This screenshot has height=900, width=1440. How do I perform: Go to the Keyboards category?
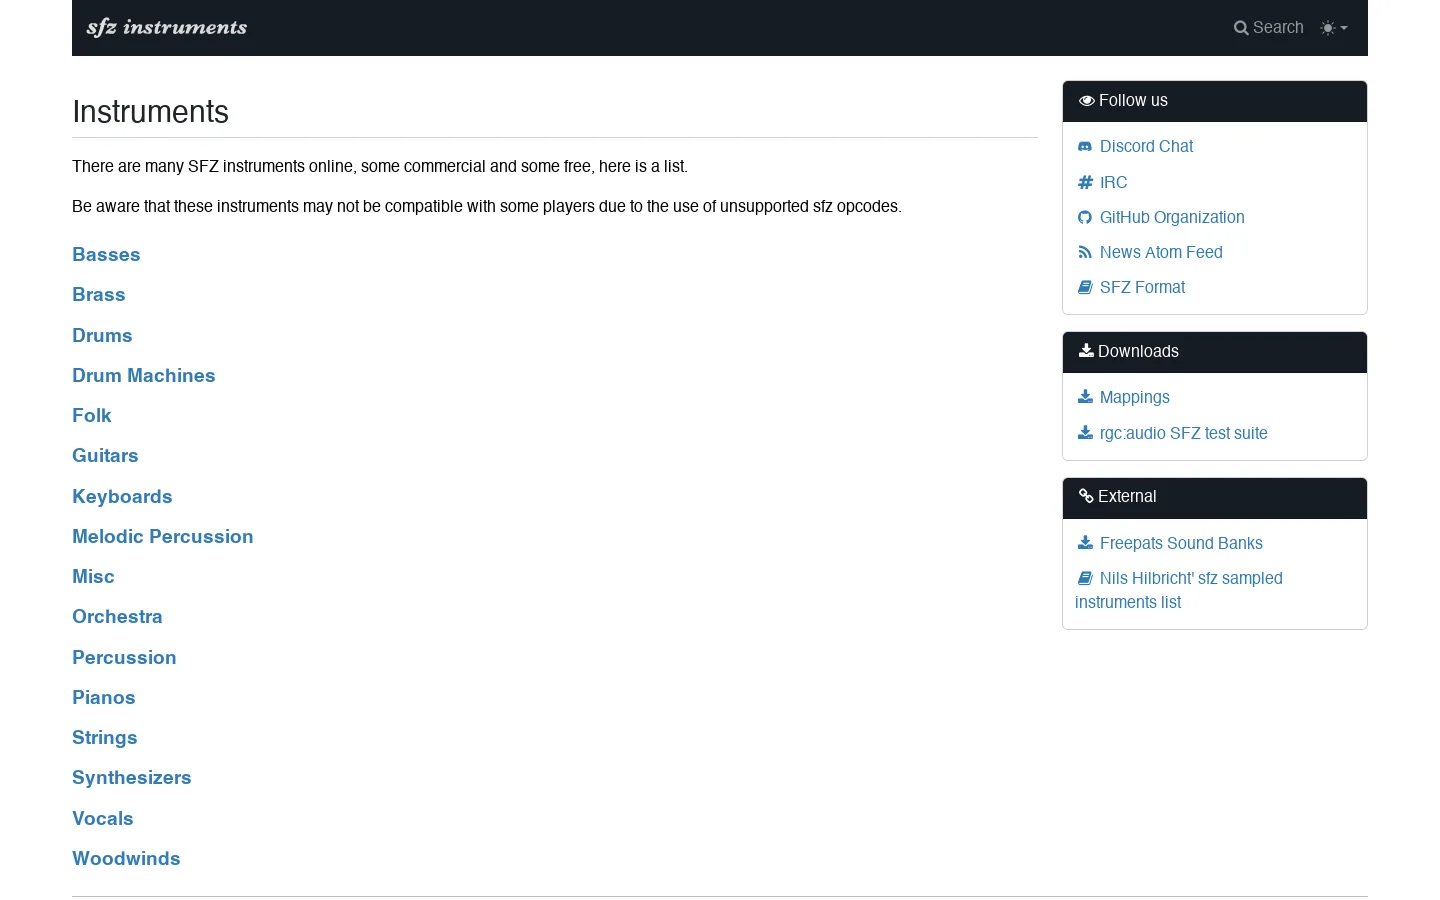pyautogui.click(x=122, y=496)
